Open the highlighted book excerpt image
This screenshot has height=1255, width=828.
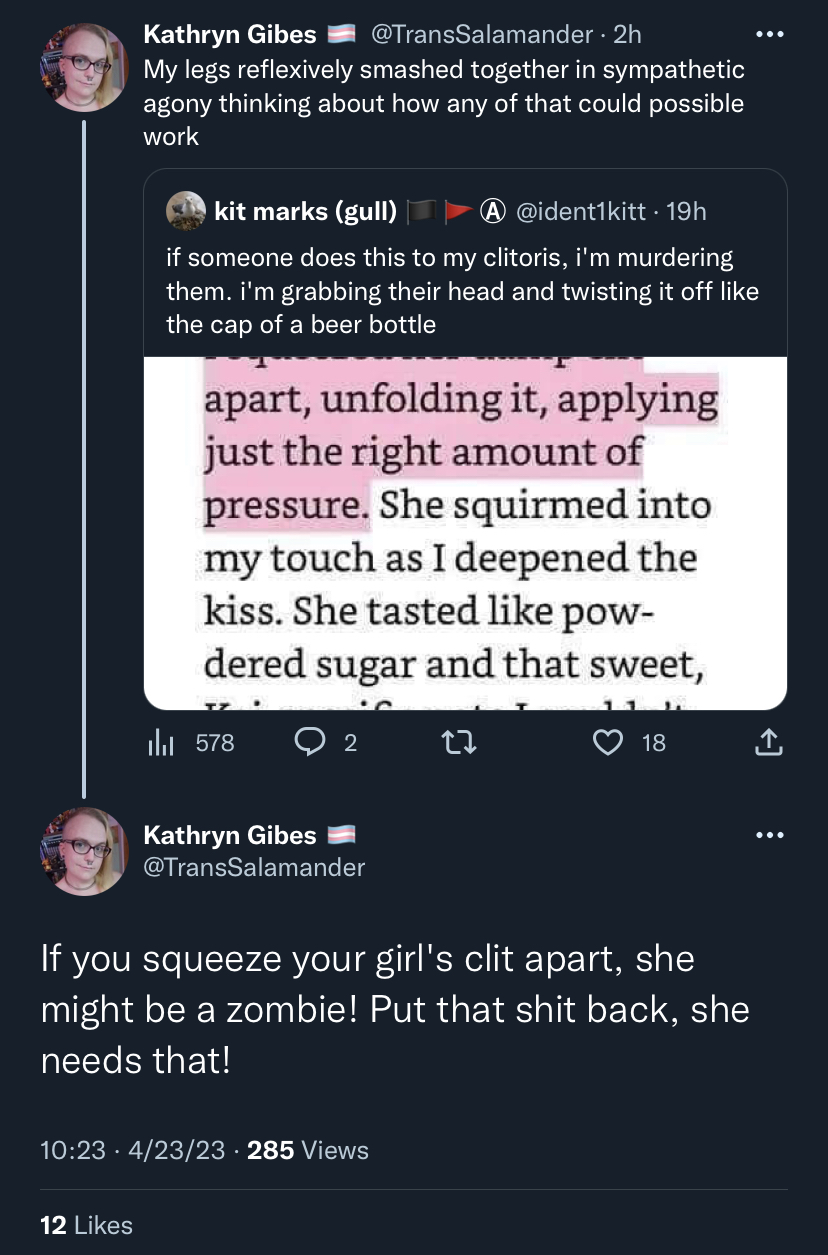click(465, 533)
